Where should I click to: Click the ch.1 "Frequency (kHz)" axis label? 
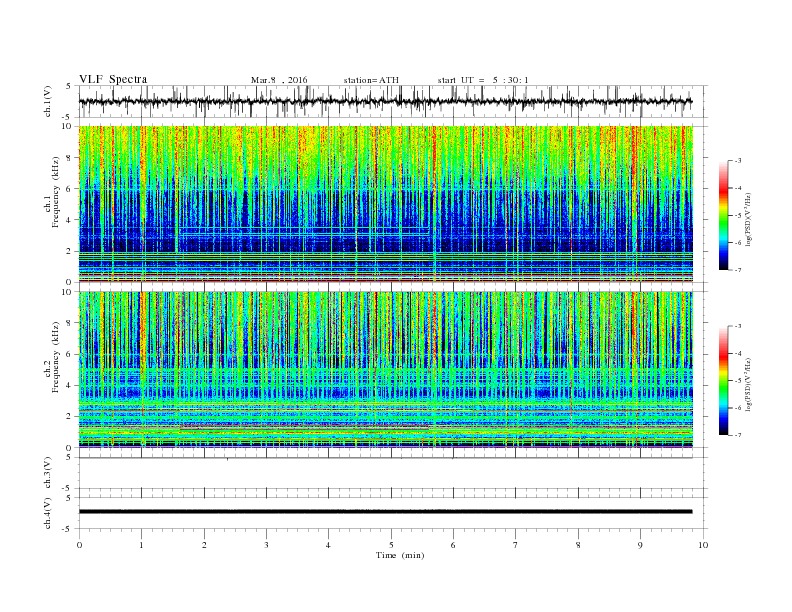[55, 192]
